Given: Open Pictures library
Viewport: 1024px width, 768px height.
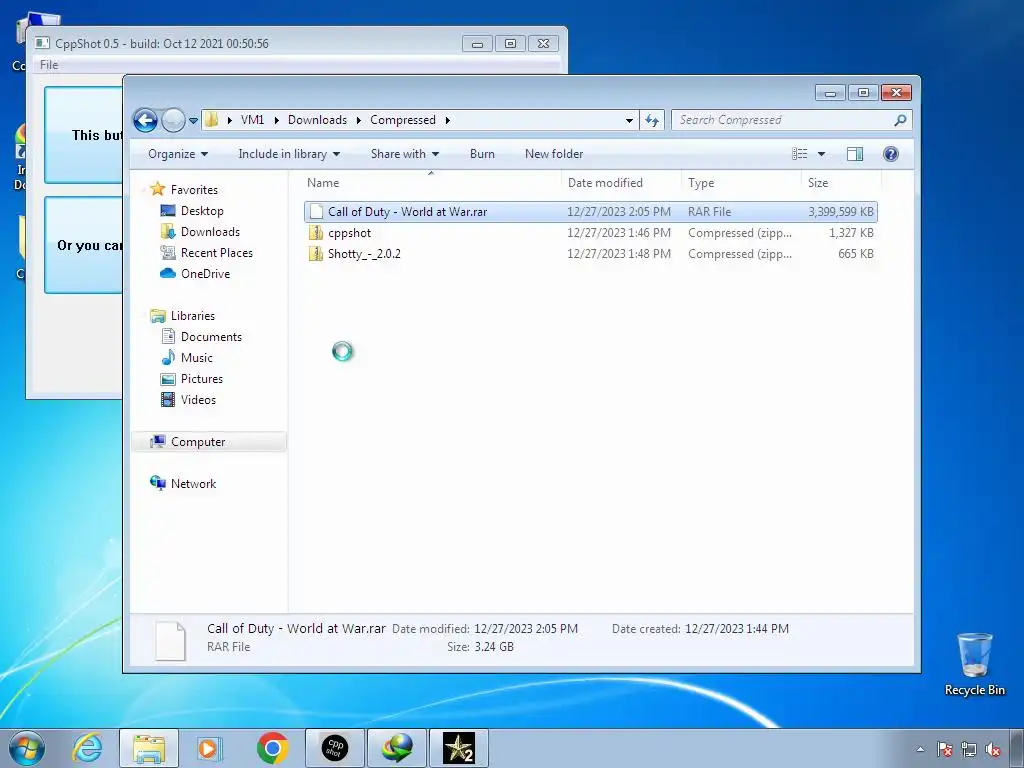Looking at the screenshot, I should click(201, 379).
